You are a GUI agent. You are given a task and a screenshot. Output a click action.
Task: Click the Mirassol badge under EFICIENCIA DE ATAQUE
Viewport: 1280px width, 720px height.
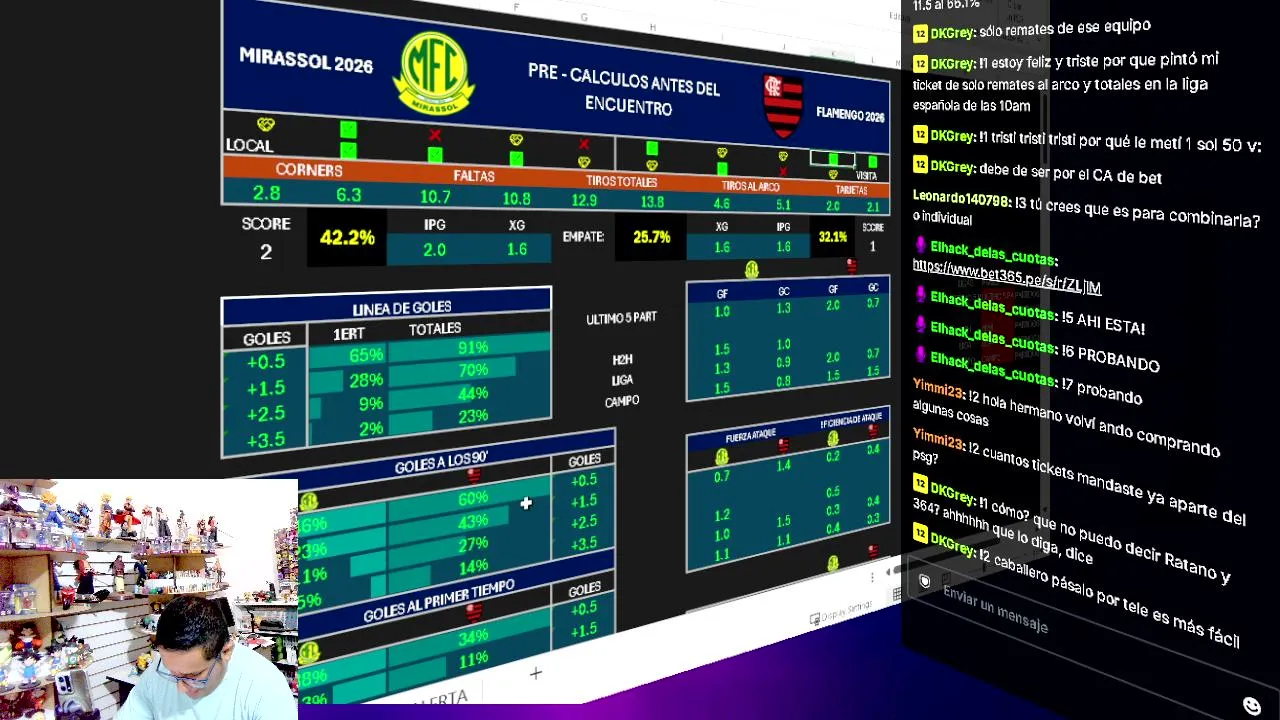[x=833, y=438]
